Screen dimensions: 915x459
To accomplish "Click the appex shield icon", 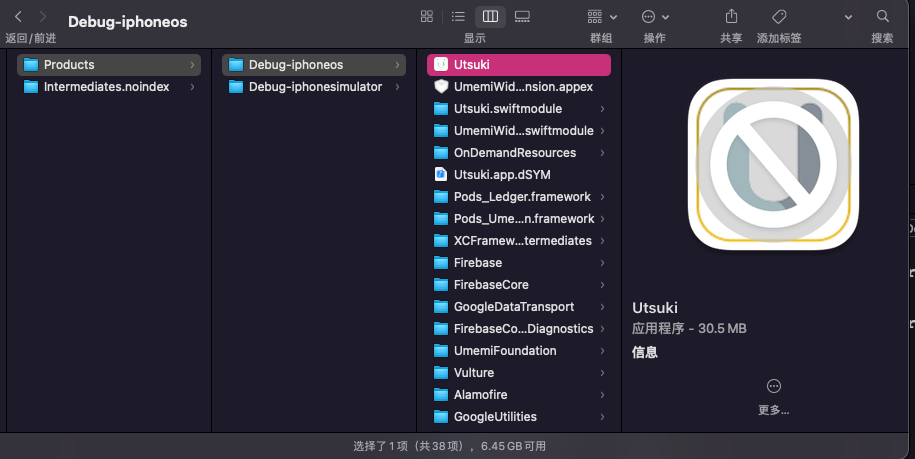I will (x=441, y=86).
